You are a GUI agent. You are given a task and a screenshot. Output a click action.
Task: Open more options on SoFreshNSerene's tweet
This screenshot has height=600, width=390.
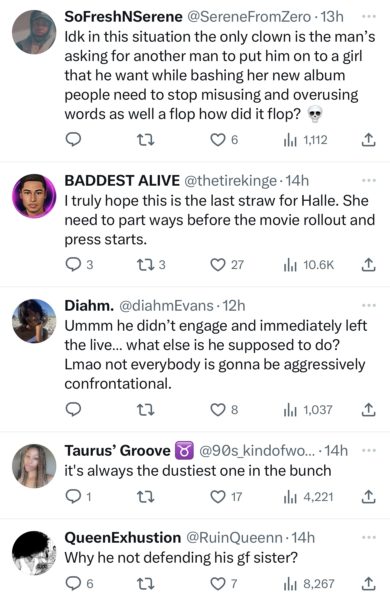(369, 16)
